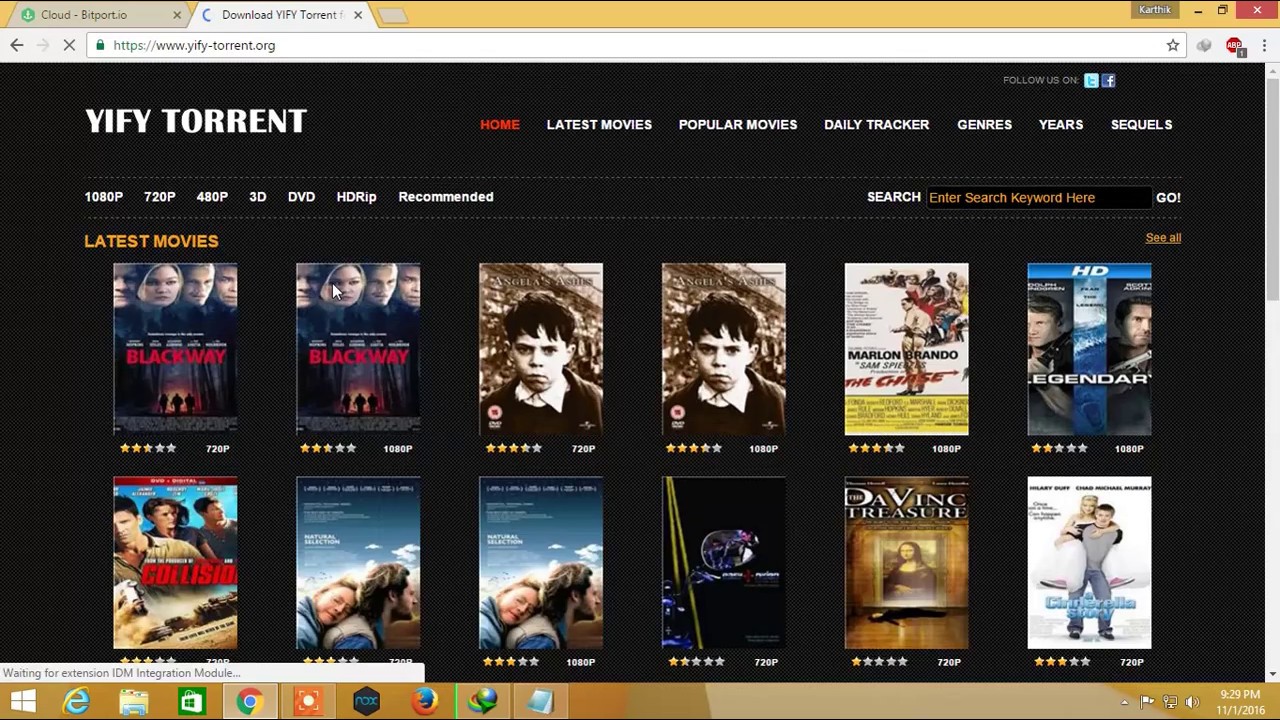1280x720 pixels.
Task: Open the orange screen recorder taskbar icon
Action: (308, 702)
